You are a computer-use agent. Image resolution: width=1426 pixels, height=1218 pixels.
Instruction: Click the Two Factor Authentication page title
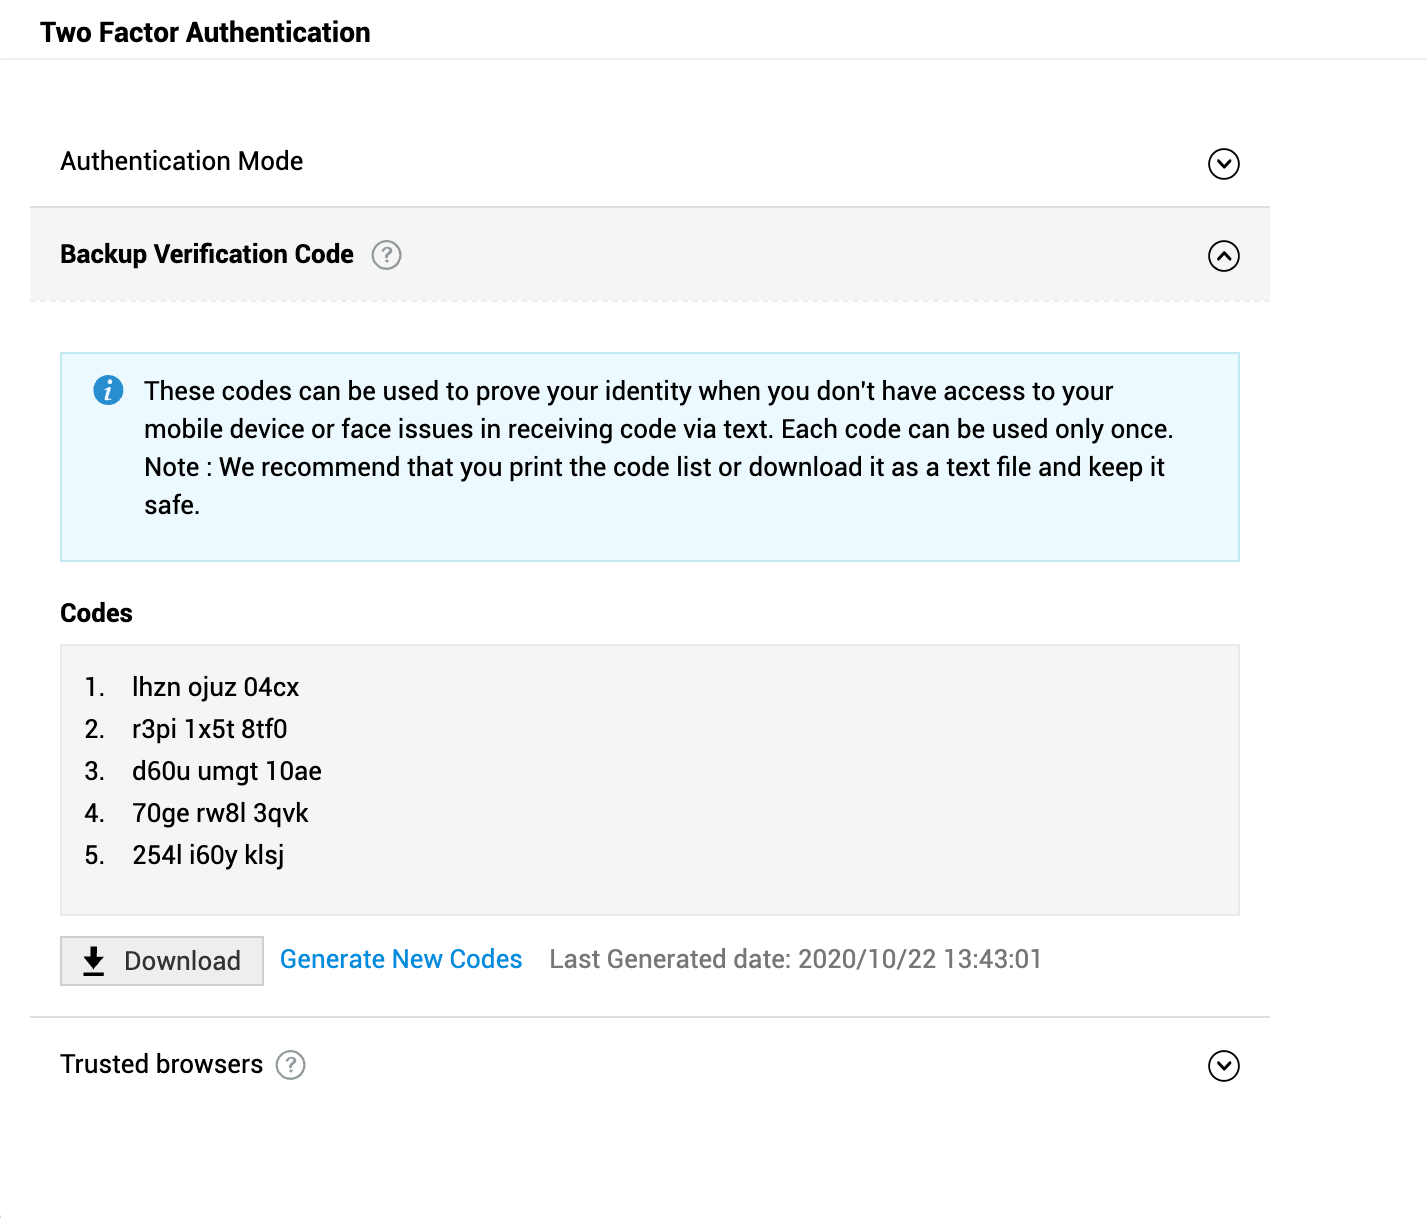coord(205,32)
